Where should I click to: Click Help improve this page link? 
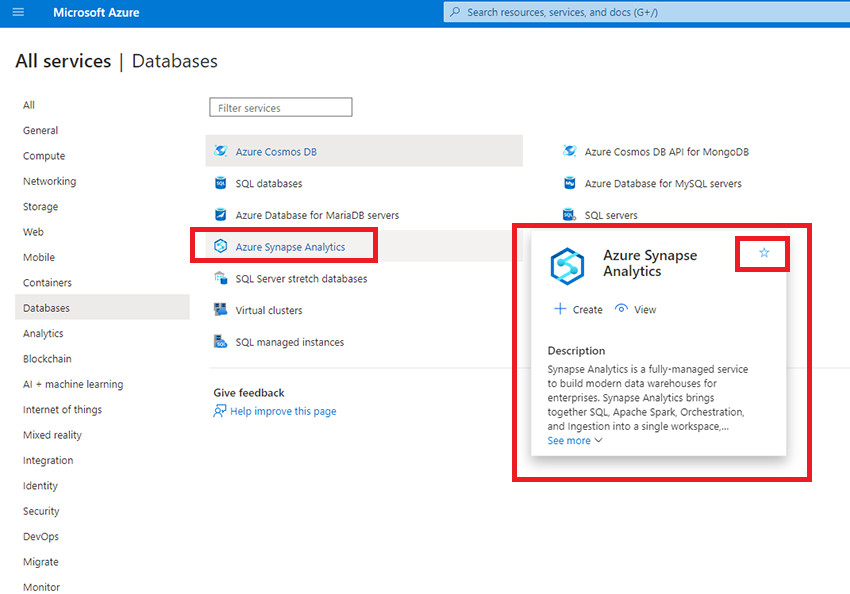coord(283,411)
